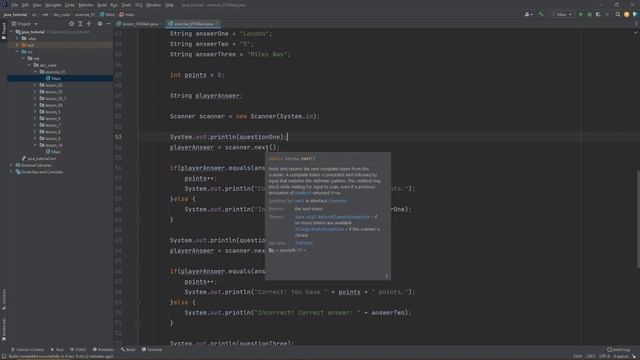The height and width of the screenshot is (360, 640).
Task: Collapse the java_tutorial root node
Action: click(x=12, y=32)
